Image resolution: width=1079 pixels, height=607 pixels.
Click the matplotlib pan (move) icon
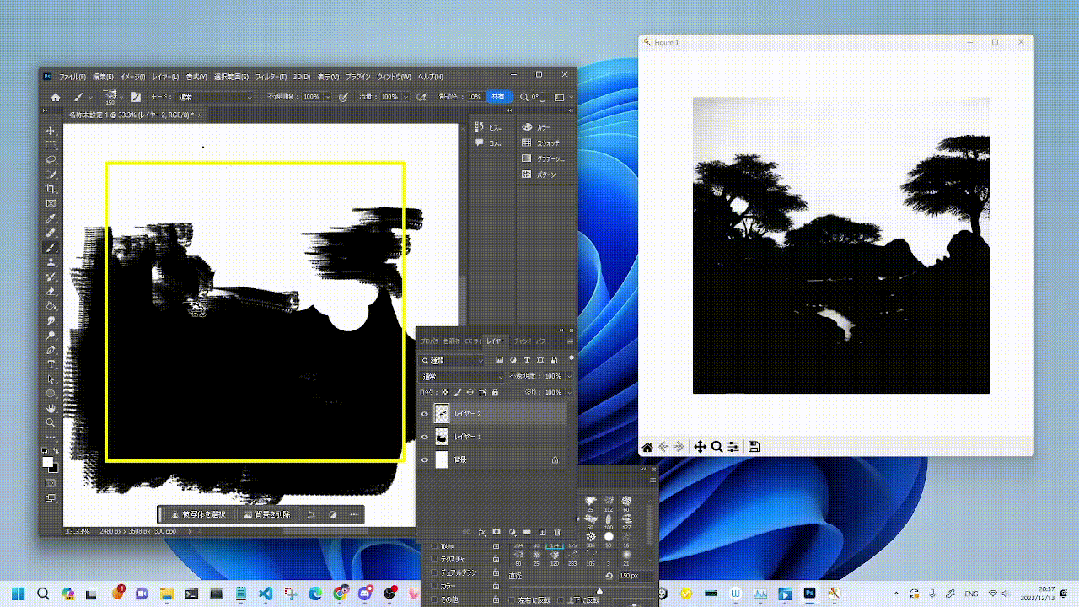pyautogui.click(x=700, y=447)
